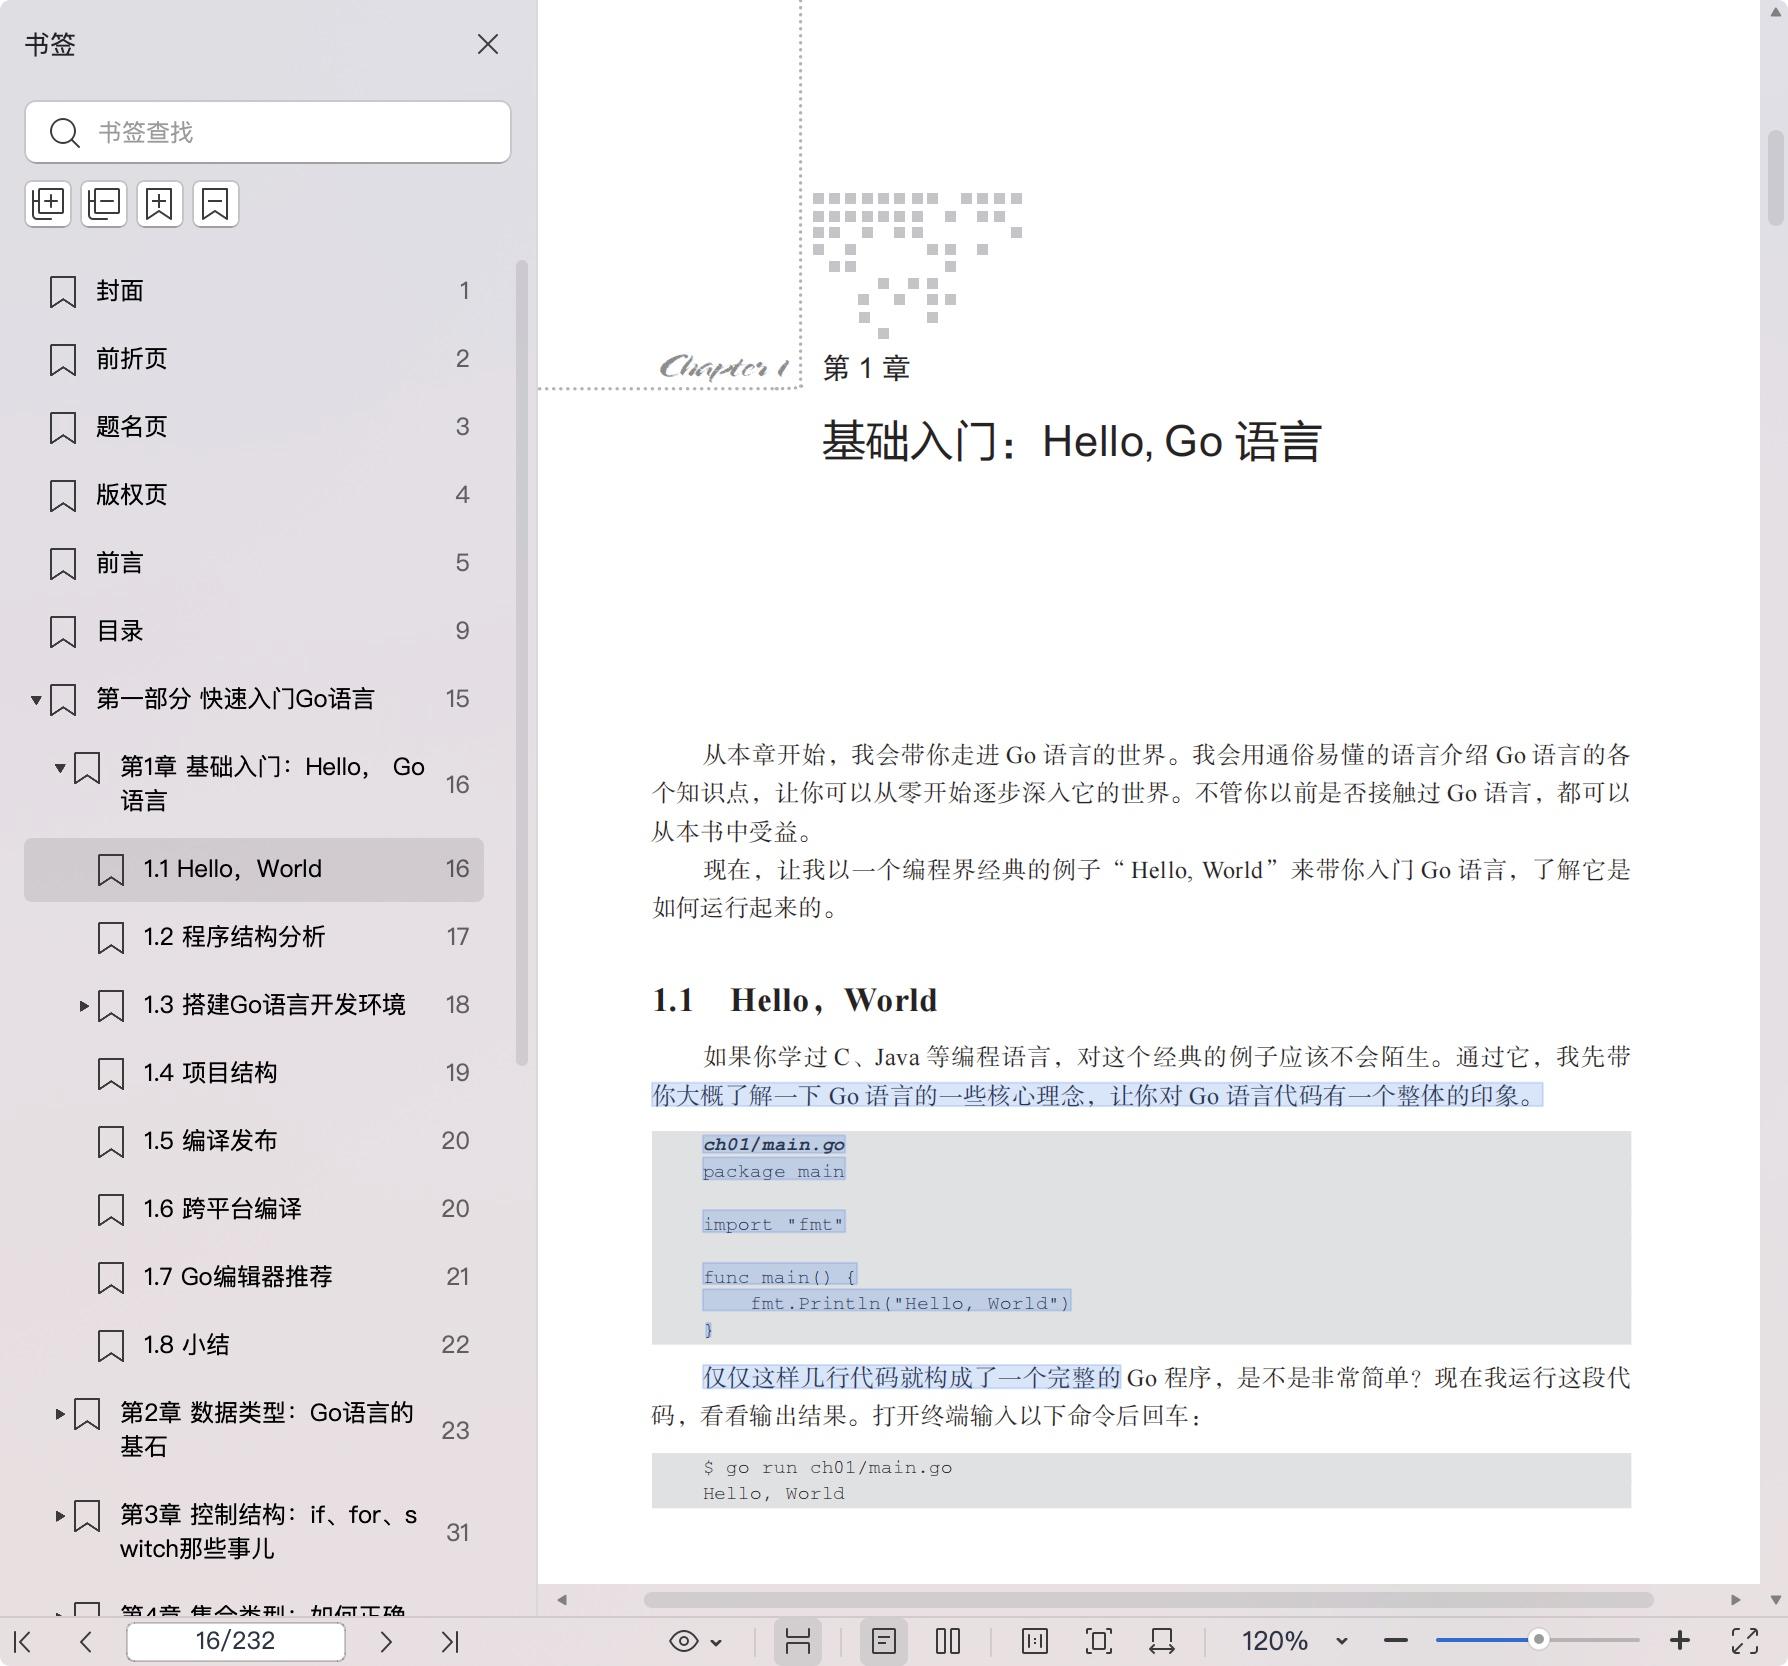
Task: Jump to 1.6 跨平台编译 bookmark
Action: [x=254, y=1209]
